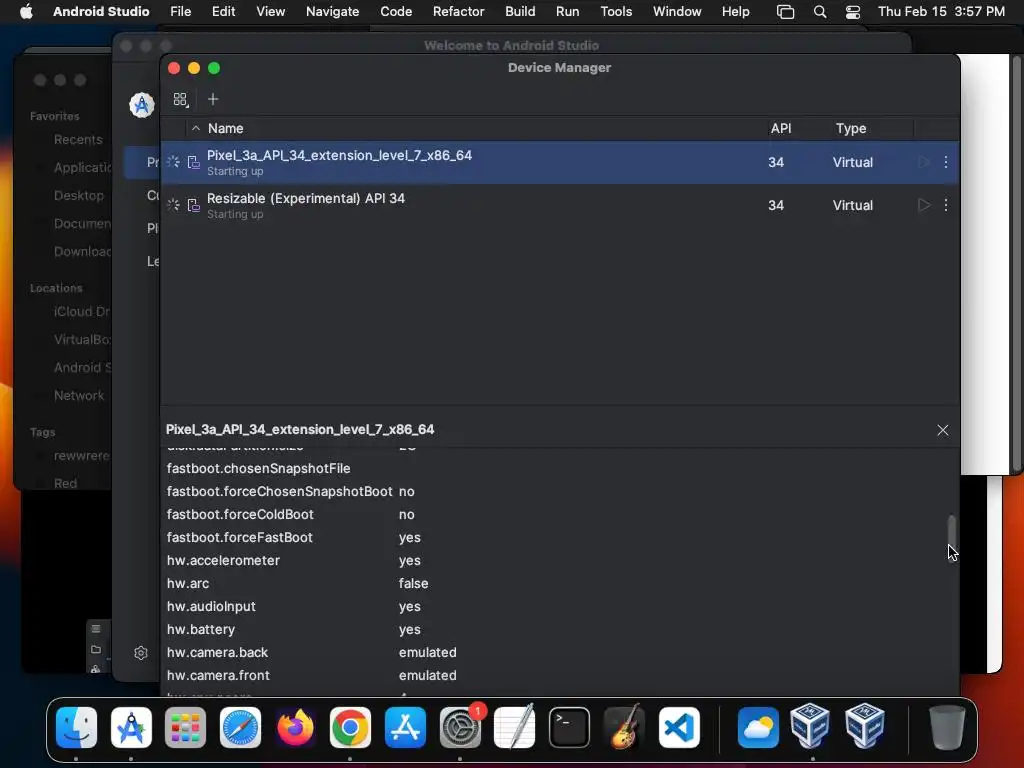The image size is (1024, 768).
Task: Sort devices by Name column header
Action: [225, 129]
